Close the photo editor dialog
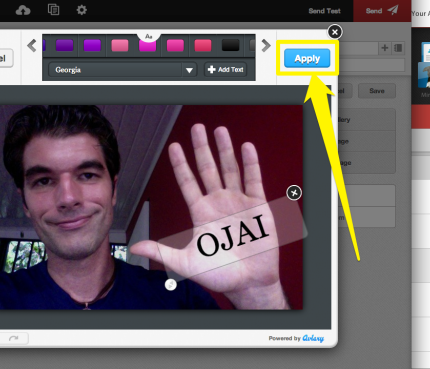 pyautogui.click(x=335, y=32)
